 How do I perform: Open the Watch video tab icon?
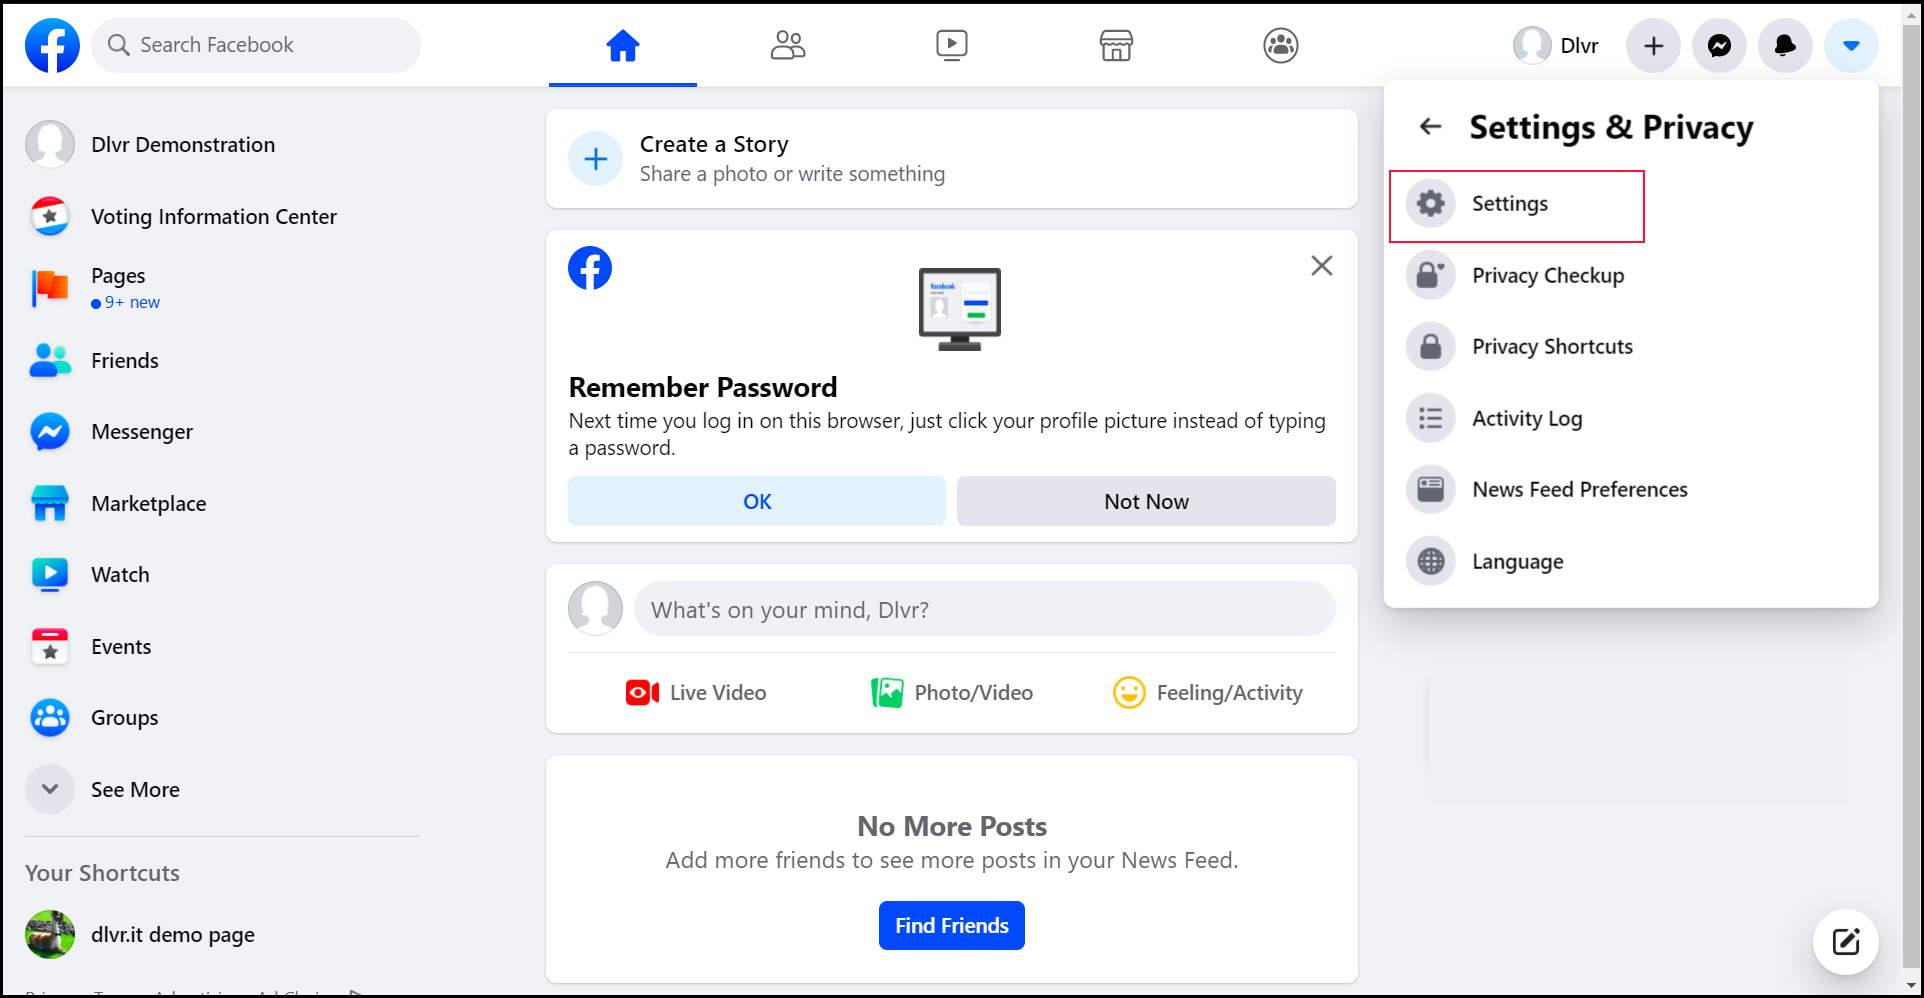952,45
